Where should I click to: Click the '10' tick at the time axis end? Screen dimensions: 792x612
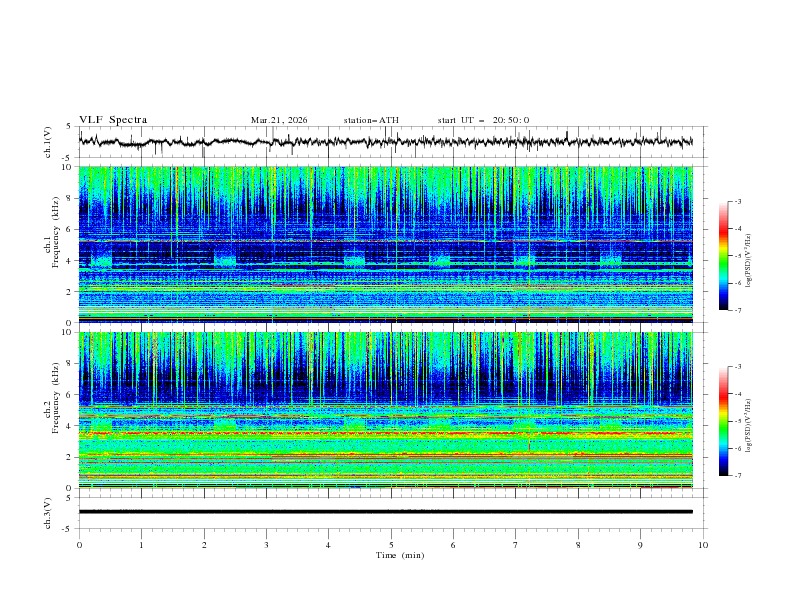pyautogui.click(x=703, y=545)
